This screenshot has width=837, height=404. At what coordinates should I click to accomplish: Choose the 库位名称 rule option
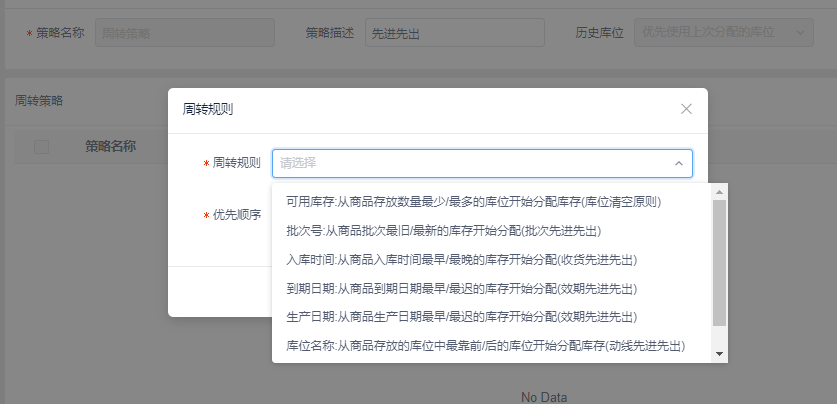point(493,346)
